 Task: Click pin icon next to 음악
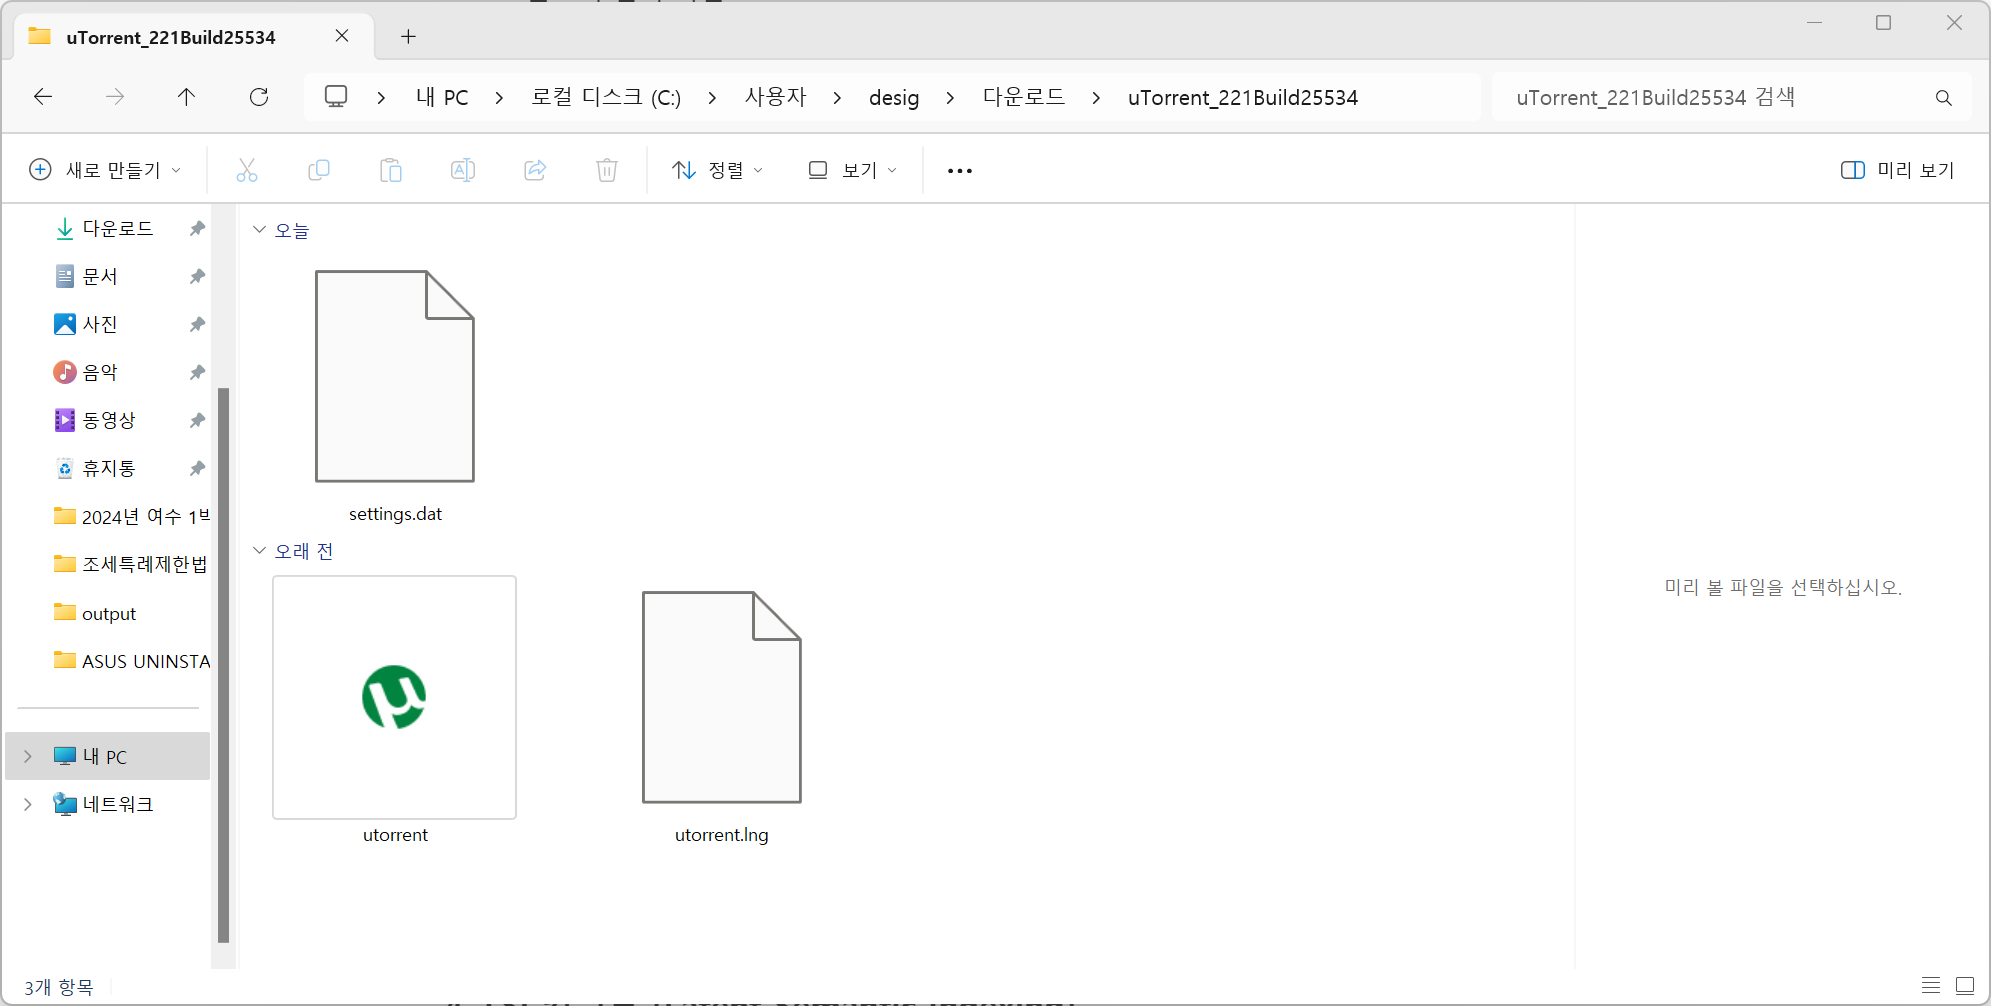(197, 372)
